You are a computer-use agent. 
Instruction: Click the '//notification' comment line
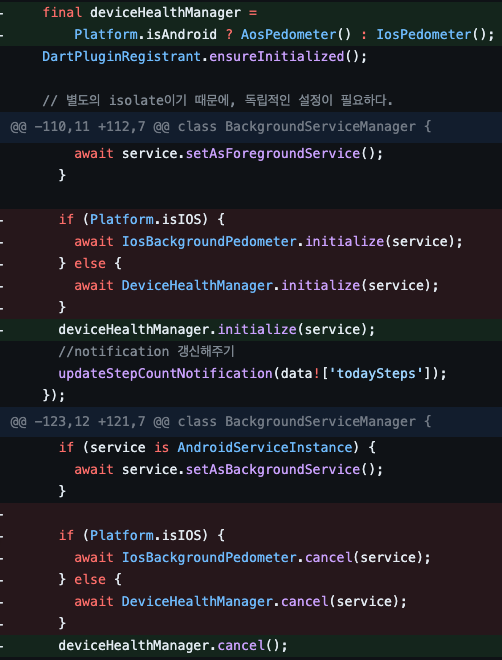pos(146,351)
